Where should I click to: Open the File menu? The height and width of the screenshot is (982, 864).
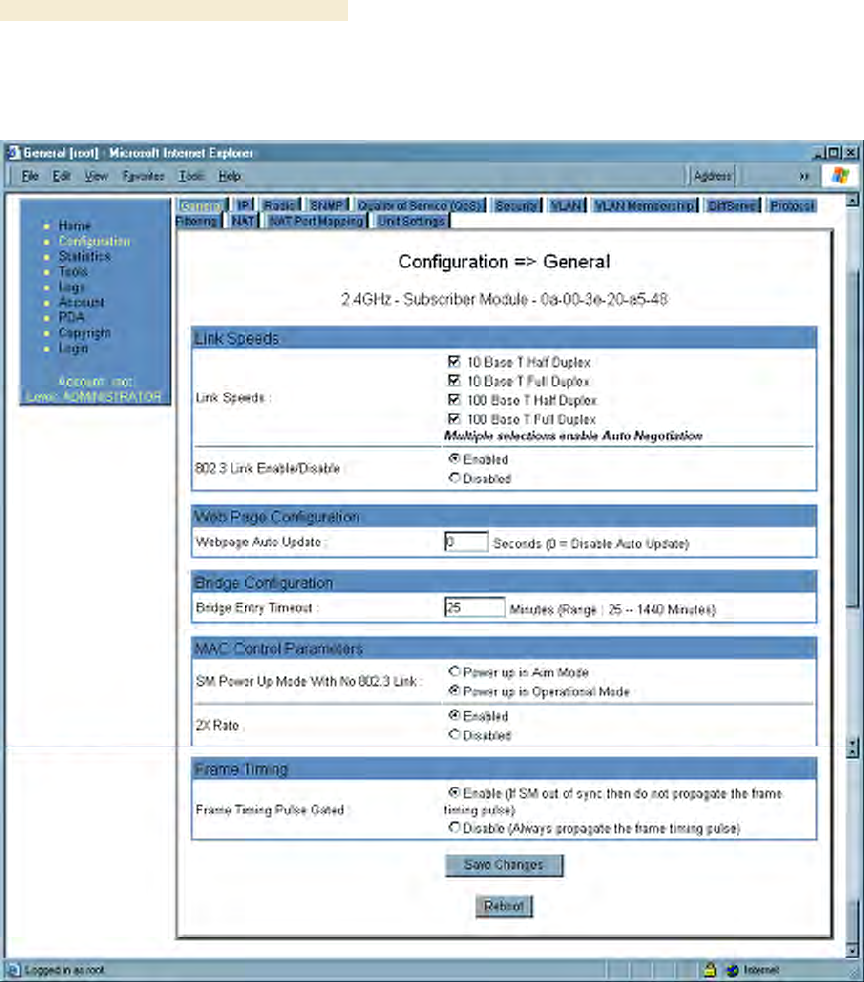click(30, 176)
